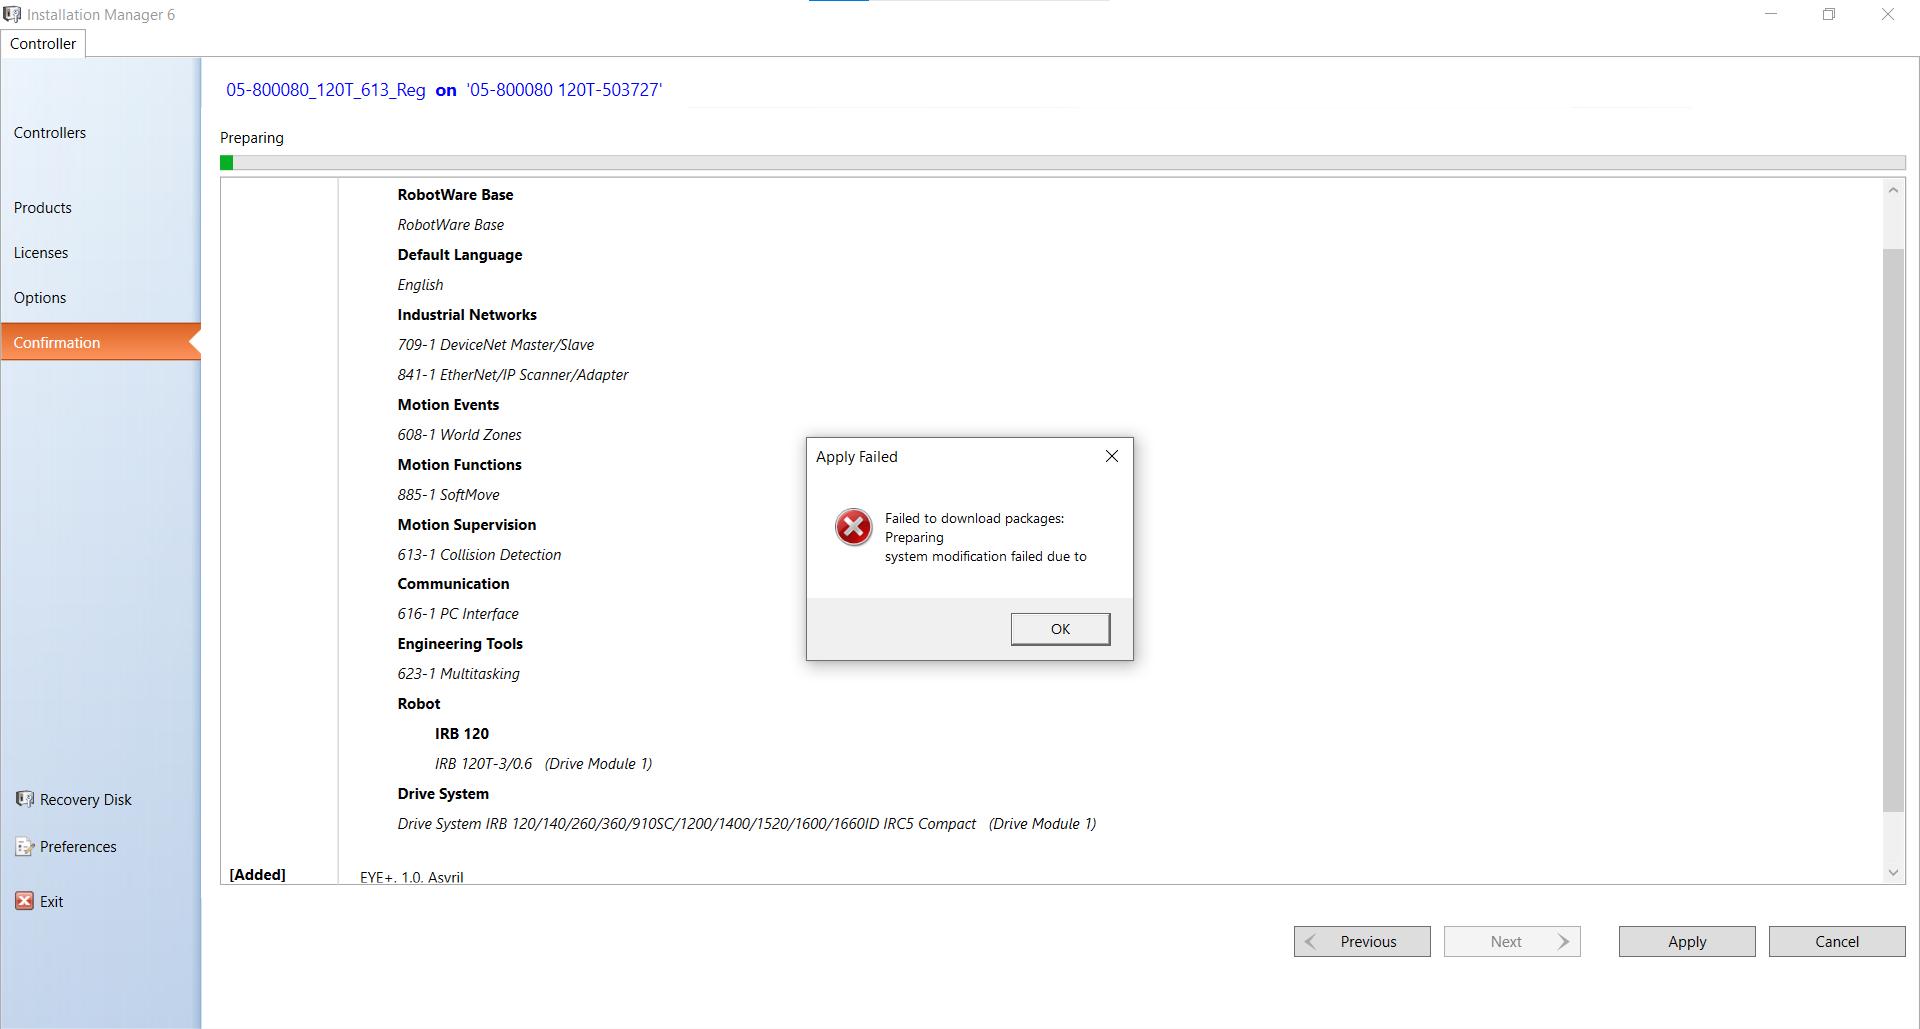Click '613-1 Collision Detection'

point(480,555)
